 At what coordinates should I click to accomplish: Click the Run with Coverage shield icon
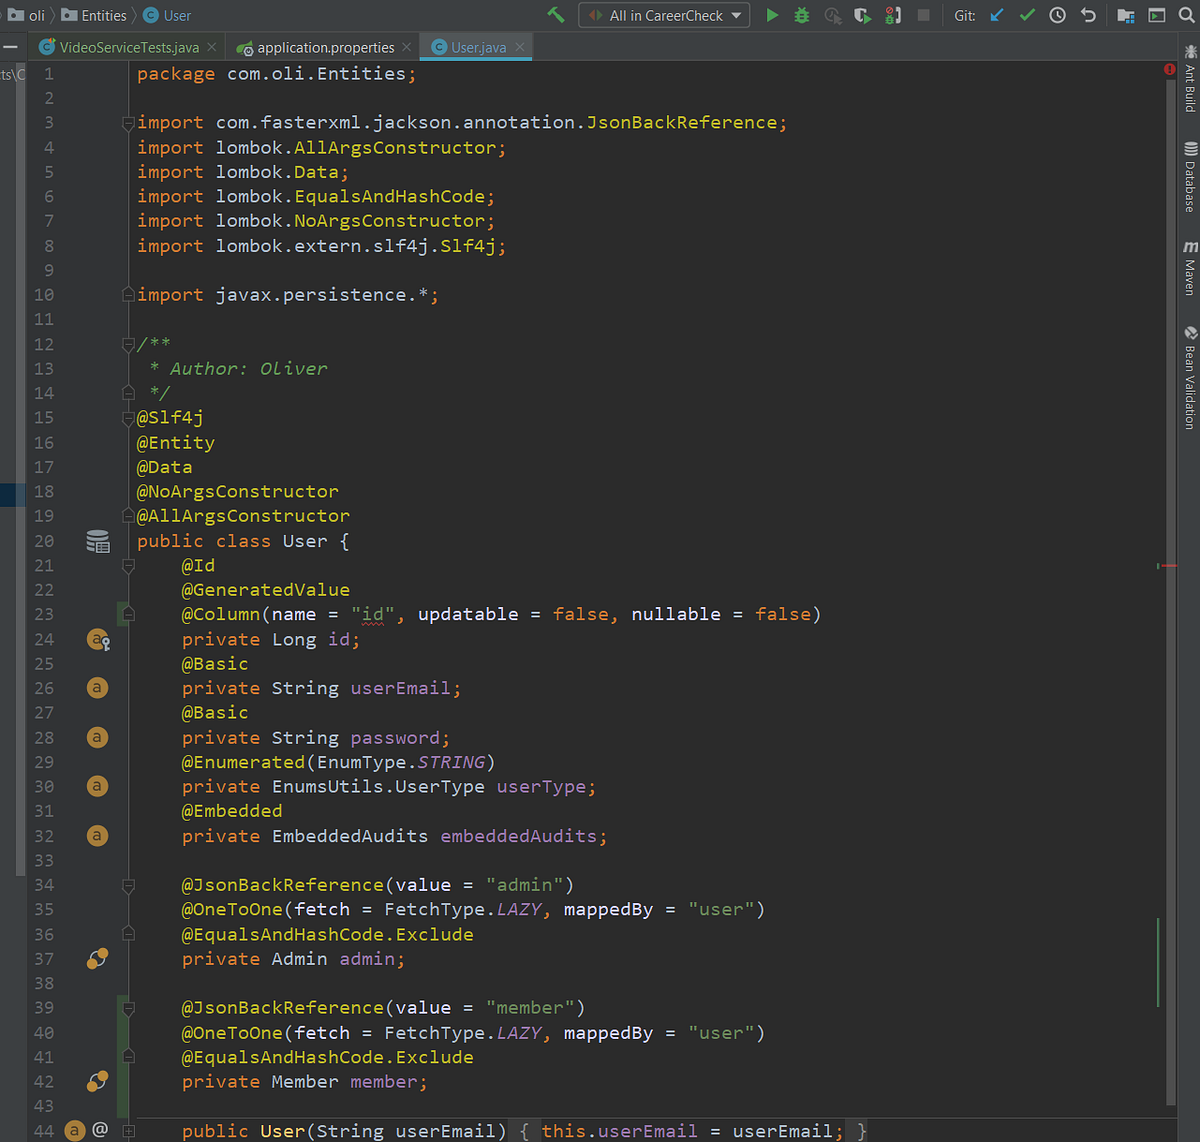(862, 15)
